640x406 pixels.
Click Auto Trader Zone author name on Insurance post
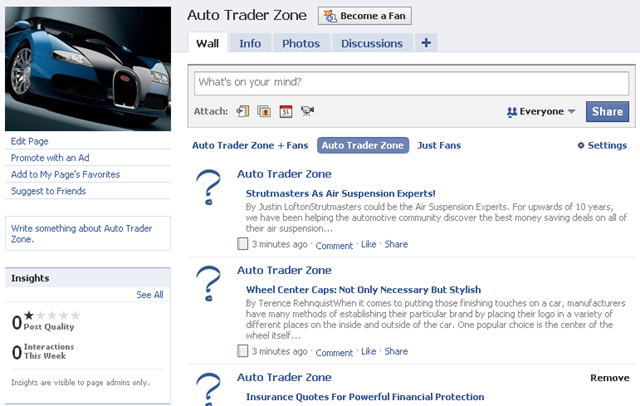coord(284,377)
